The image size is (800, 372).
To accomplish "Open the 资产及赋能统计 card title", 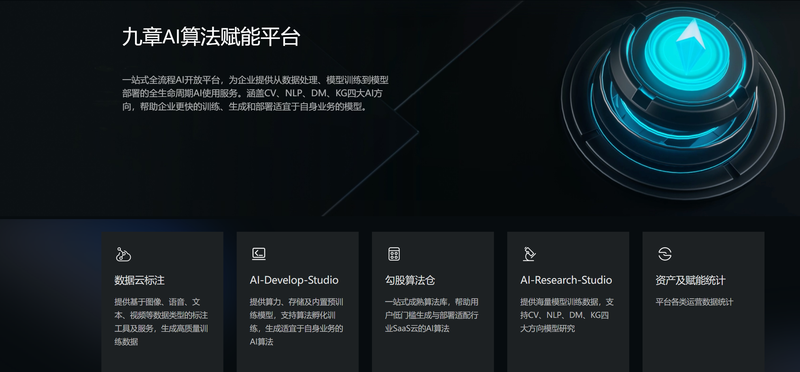I will coord(690,280).
